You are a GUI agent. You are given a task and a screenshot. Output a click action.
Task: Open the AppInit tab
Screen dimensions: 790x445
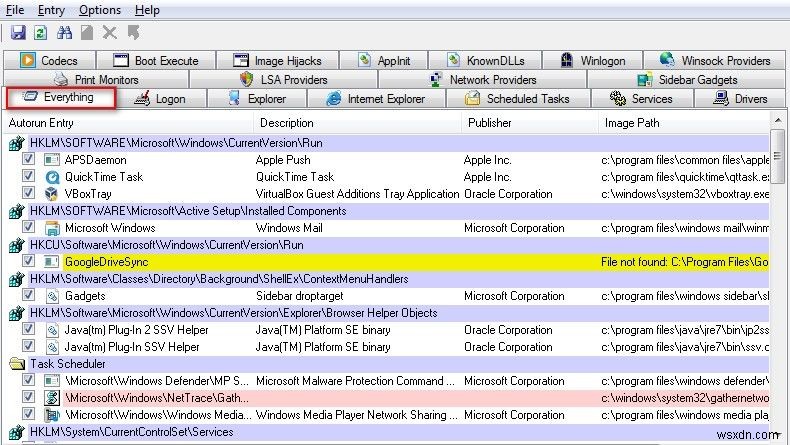click(x=384, y=60)
